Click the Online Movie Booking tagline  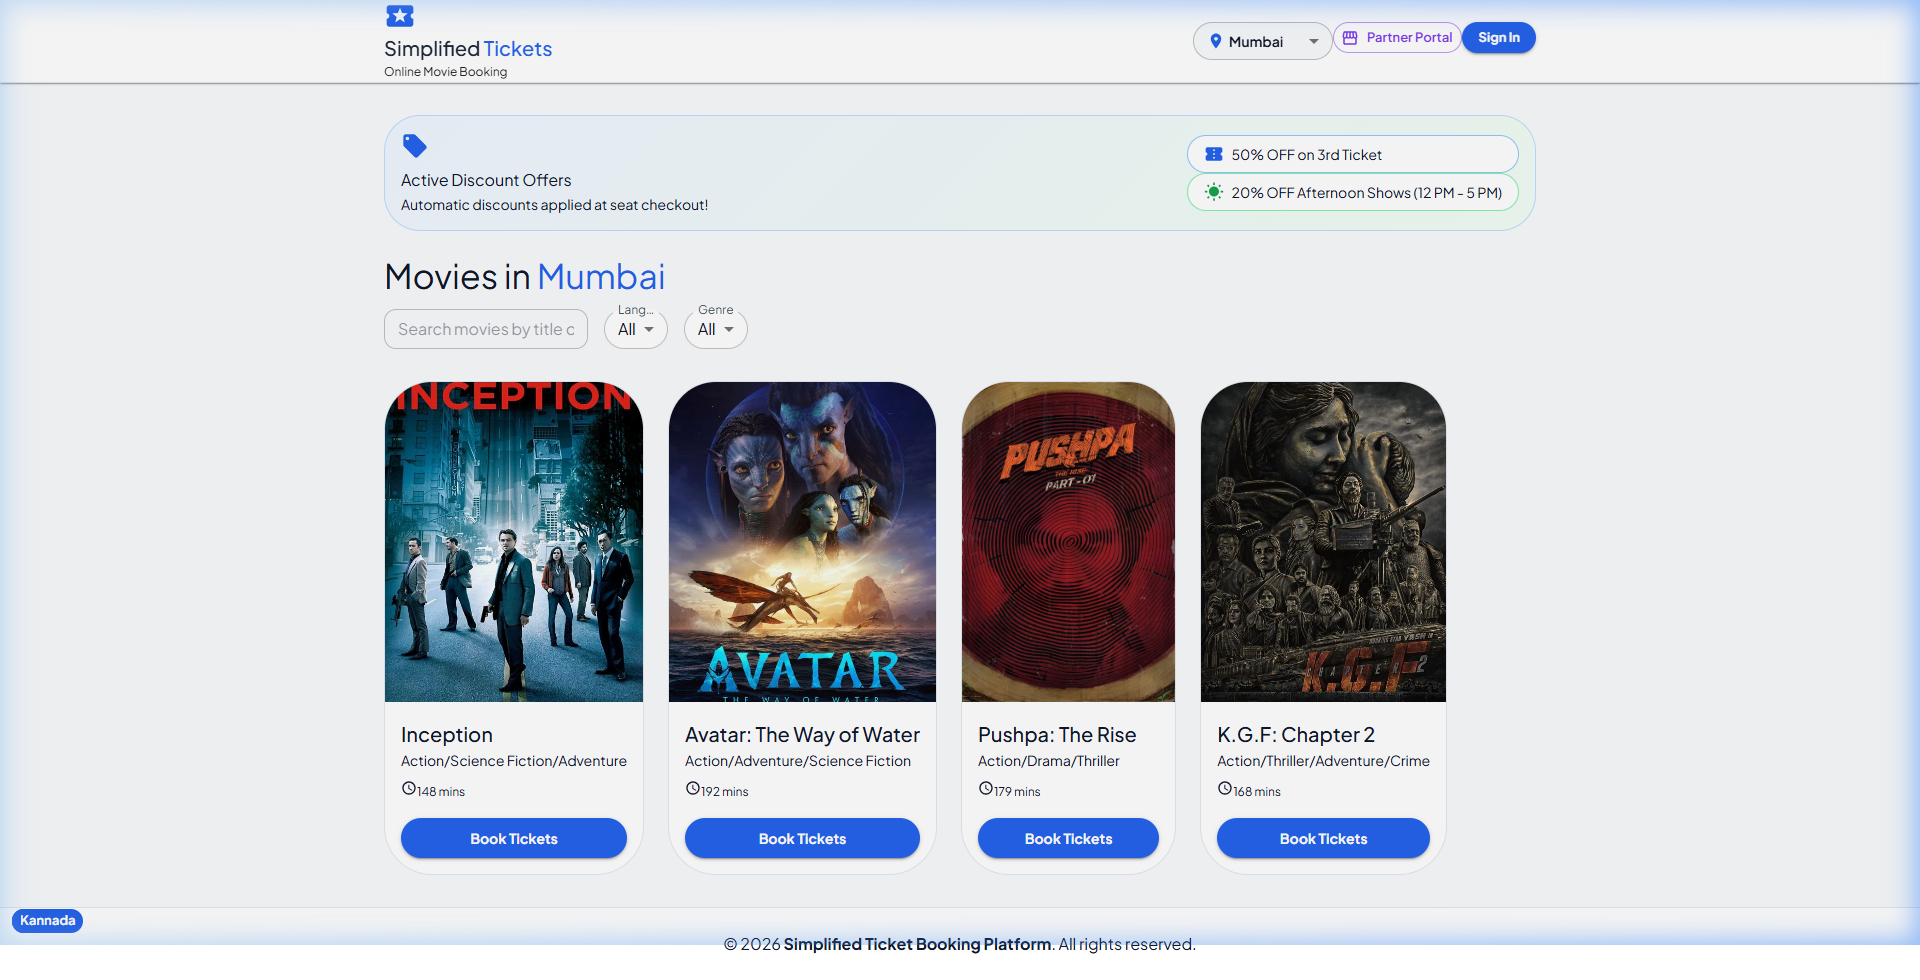446,72
